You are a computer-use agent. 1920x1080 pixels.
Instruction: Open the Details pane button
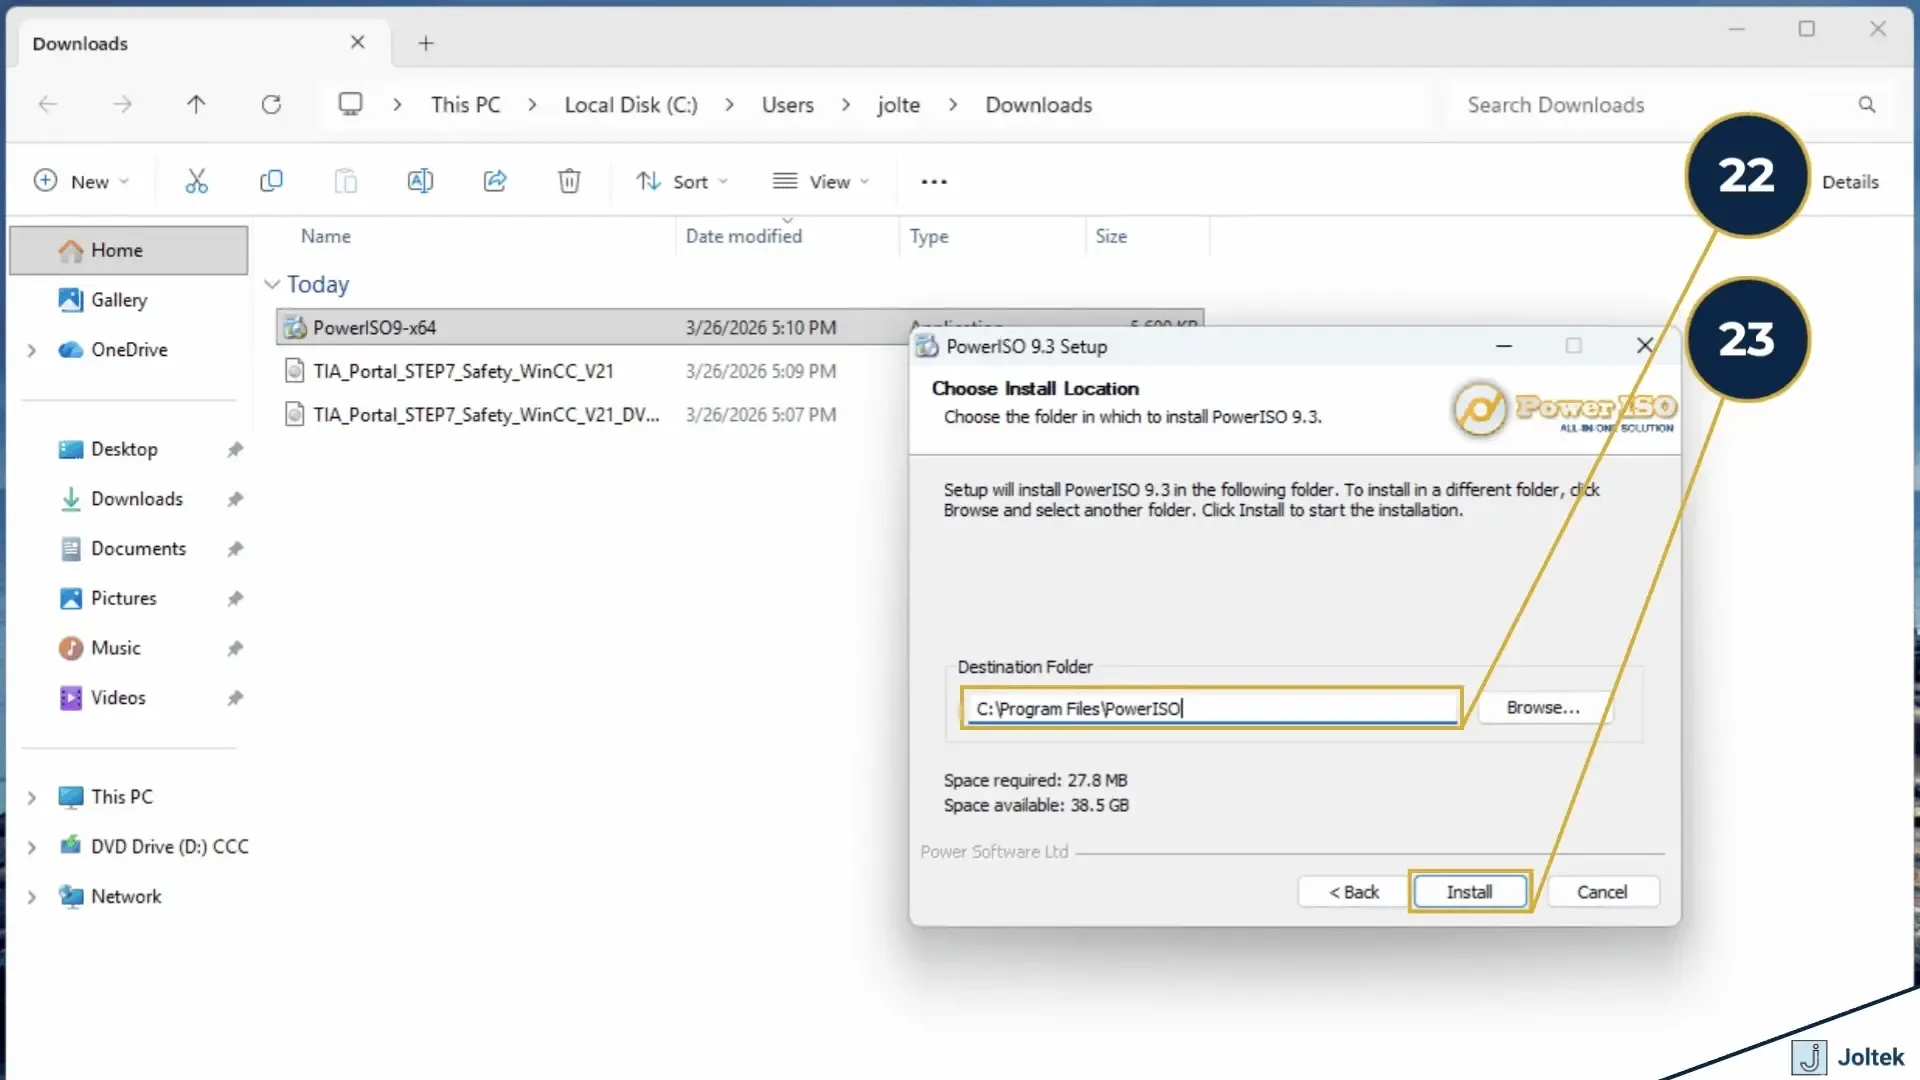(x=1850, y=182)
